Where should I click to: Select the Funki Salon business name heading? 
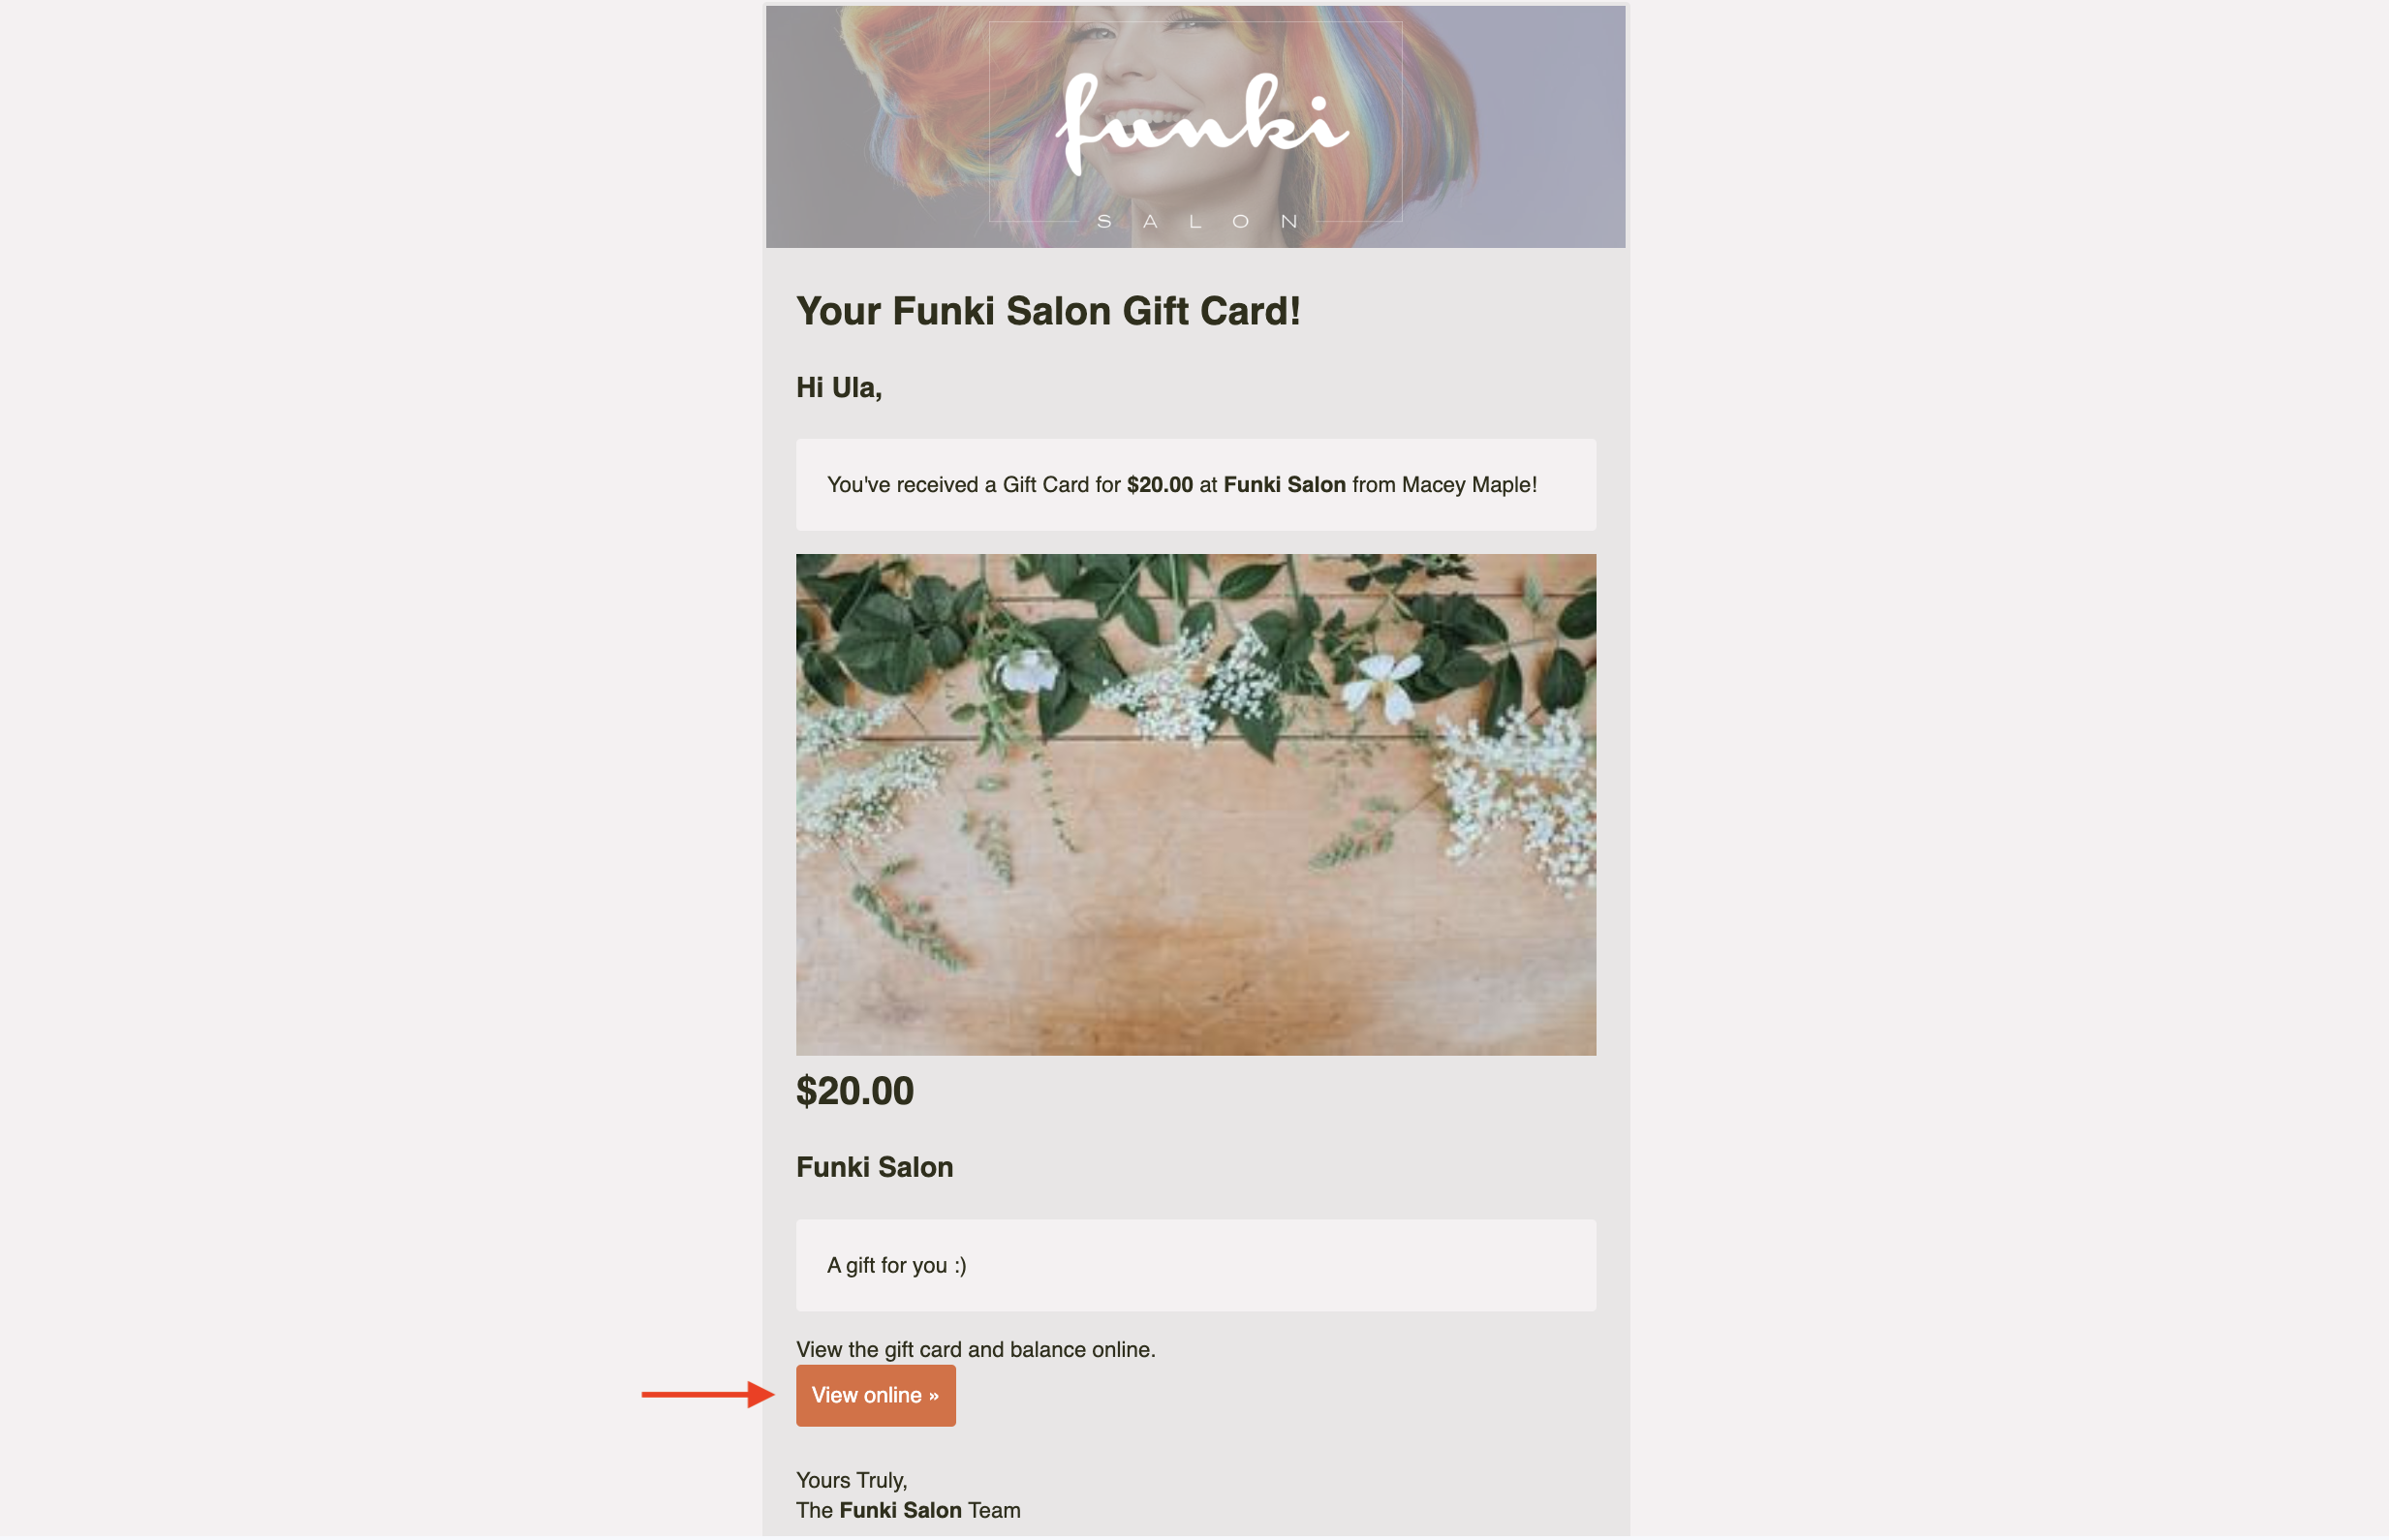(x=874, y=1166)
